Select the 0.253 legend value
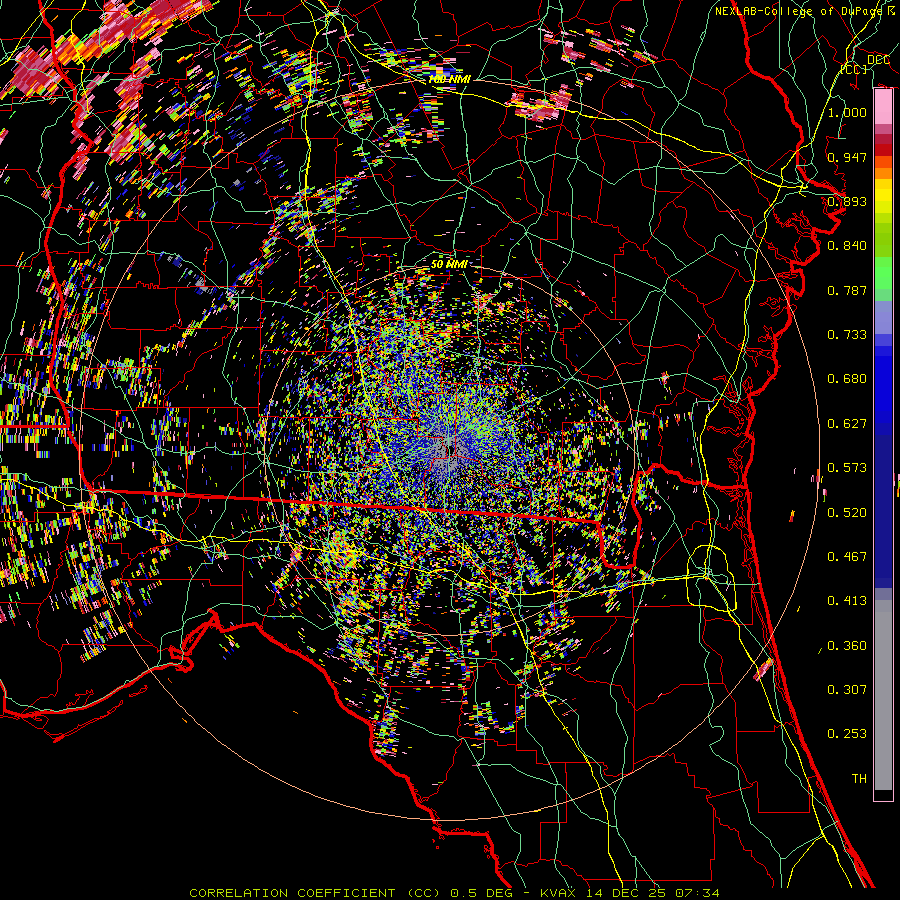Image resolution: width=900 pixels, height=900 pixels. (847, 734)
